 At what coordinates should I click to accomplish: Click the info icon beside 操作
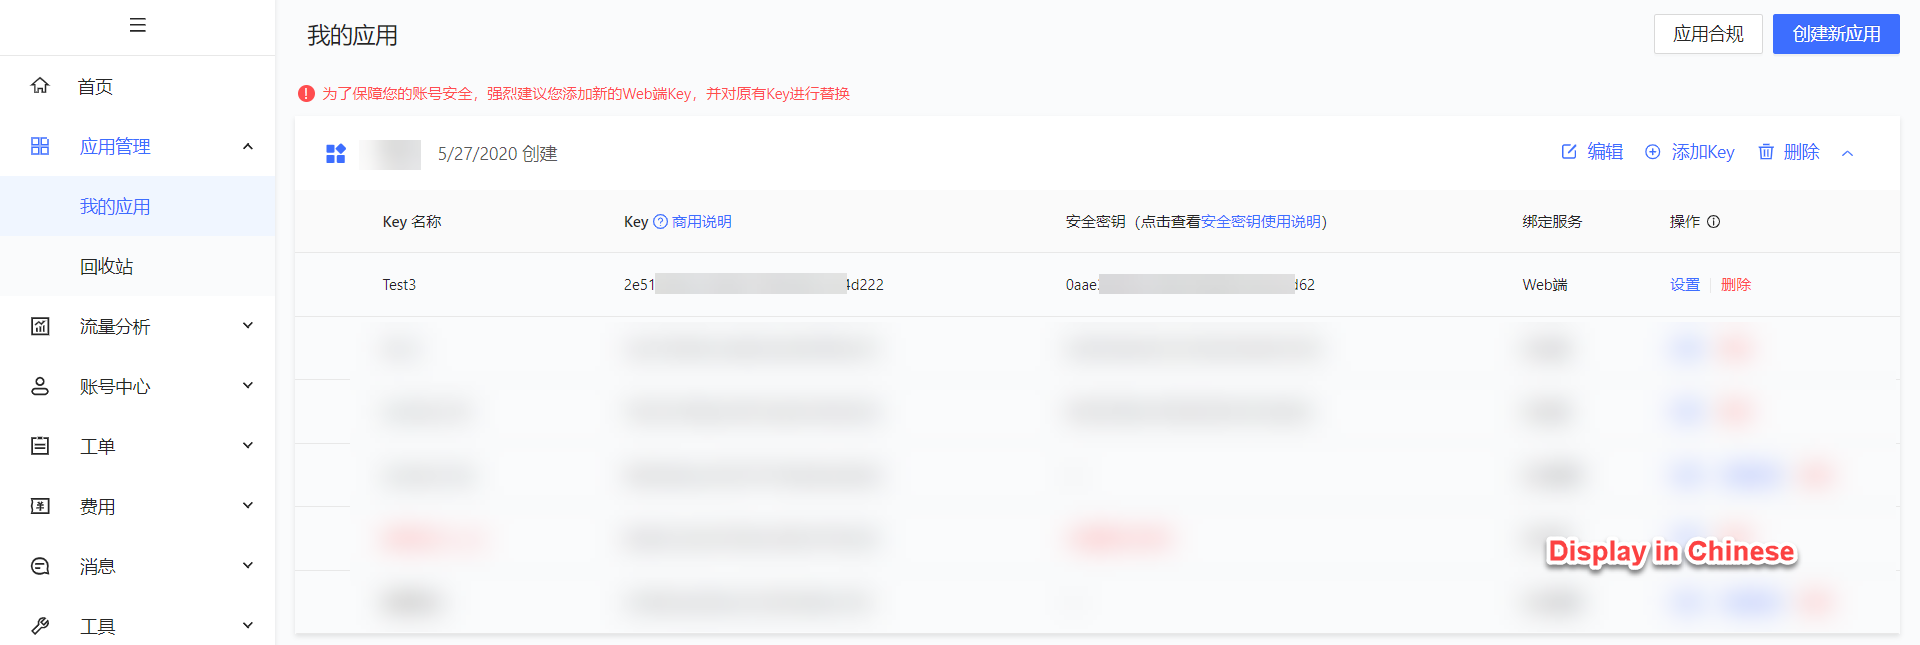tap(1713, 222)
